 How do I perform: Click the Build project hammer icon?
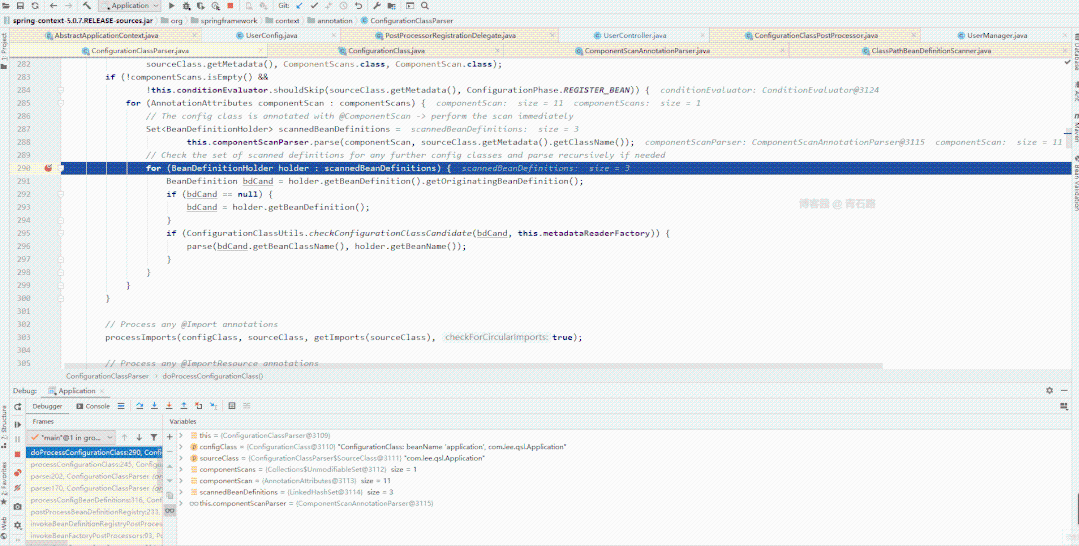pos(87,6)
